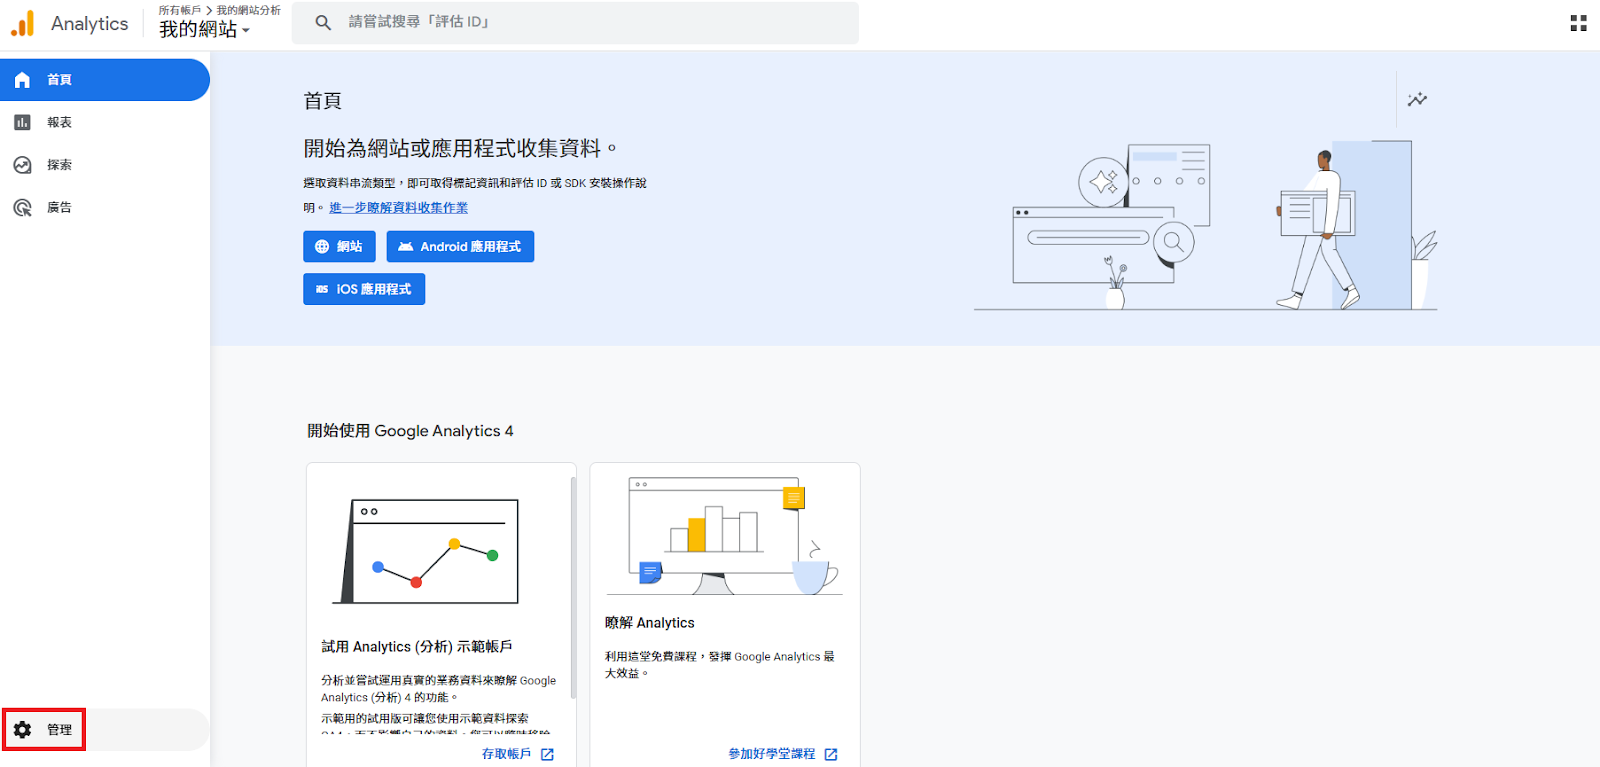Choose the 網站 data stream button
Image resolution: width=1600 pixels, height=767 pixels.
339,247
